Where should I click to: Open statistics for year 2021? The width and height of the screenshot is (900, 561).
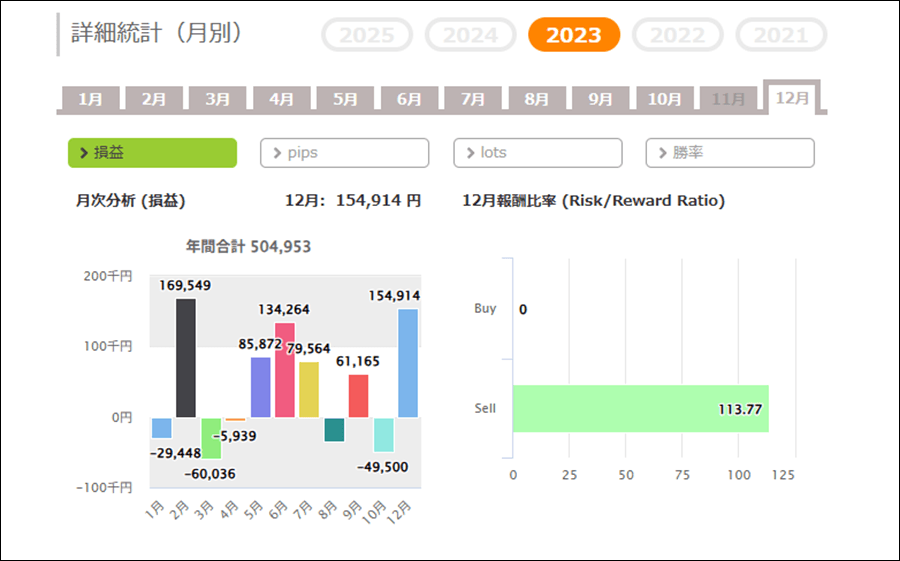[x=781, y=35]
